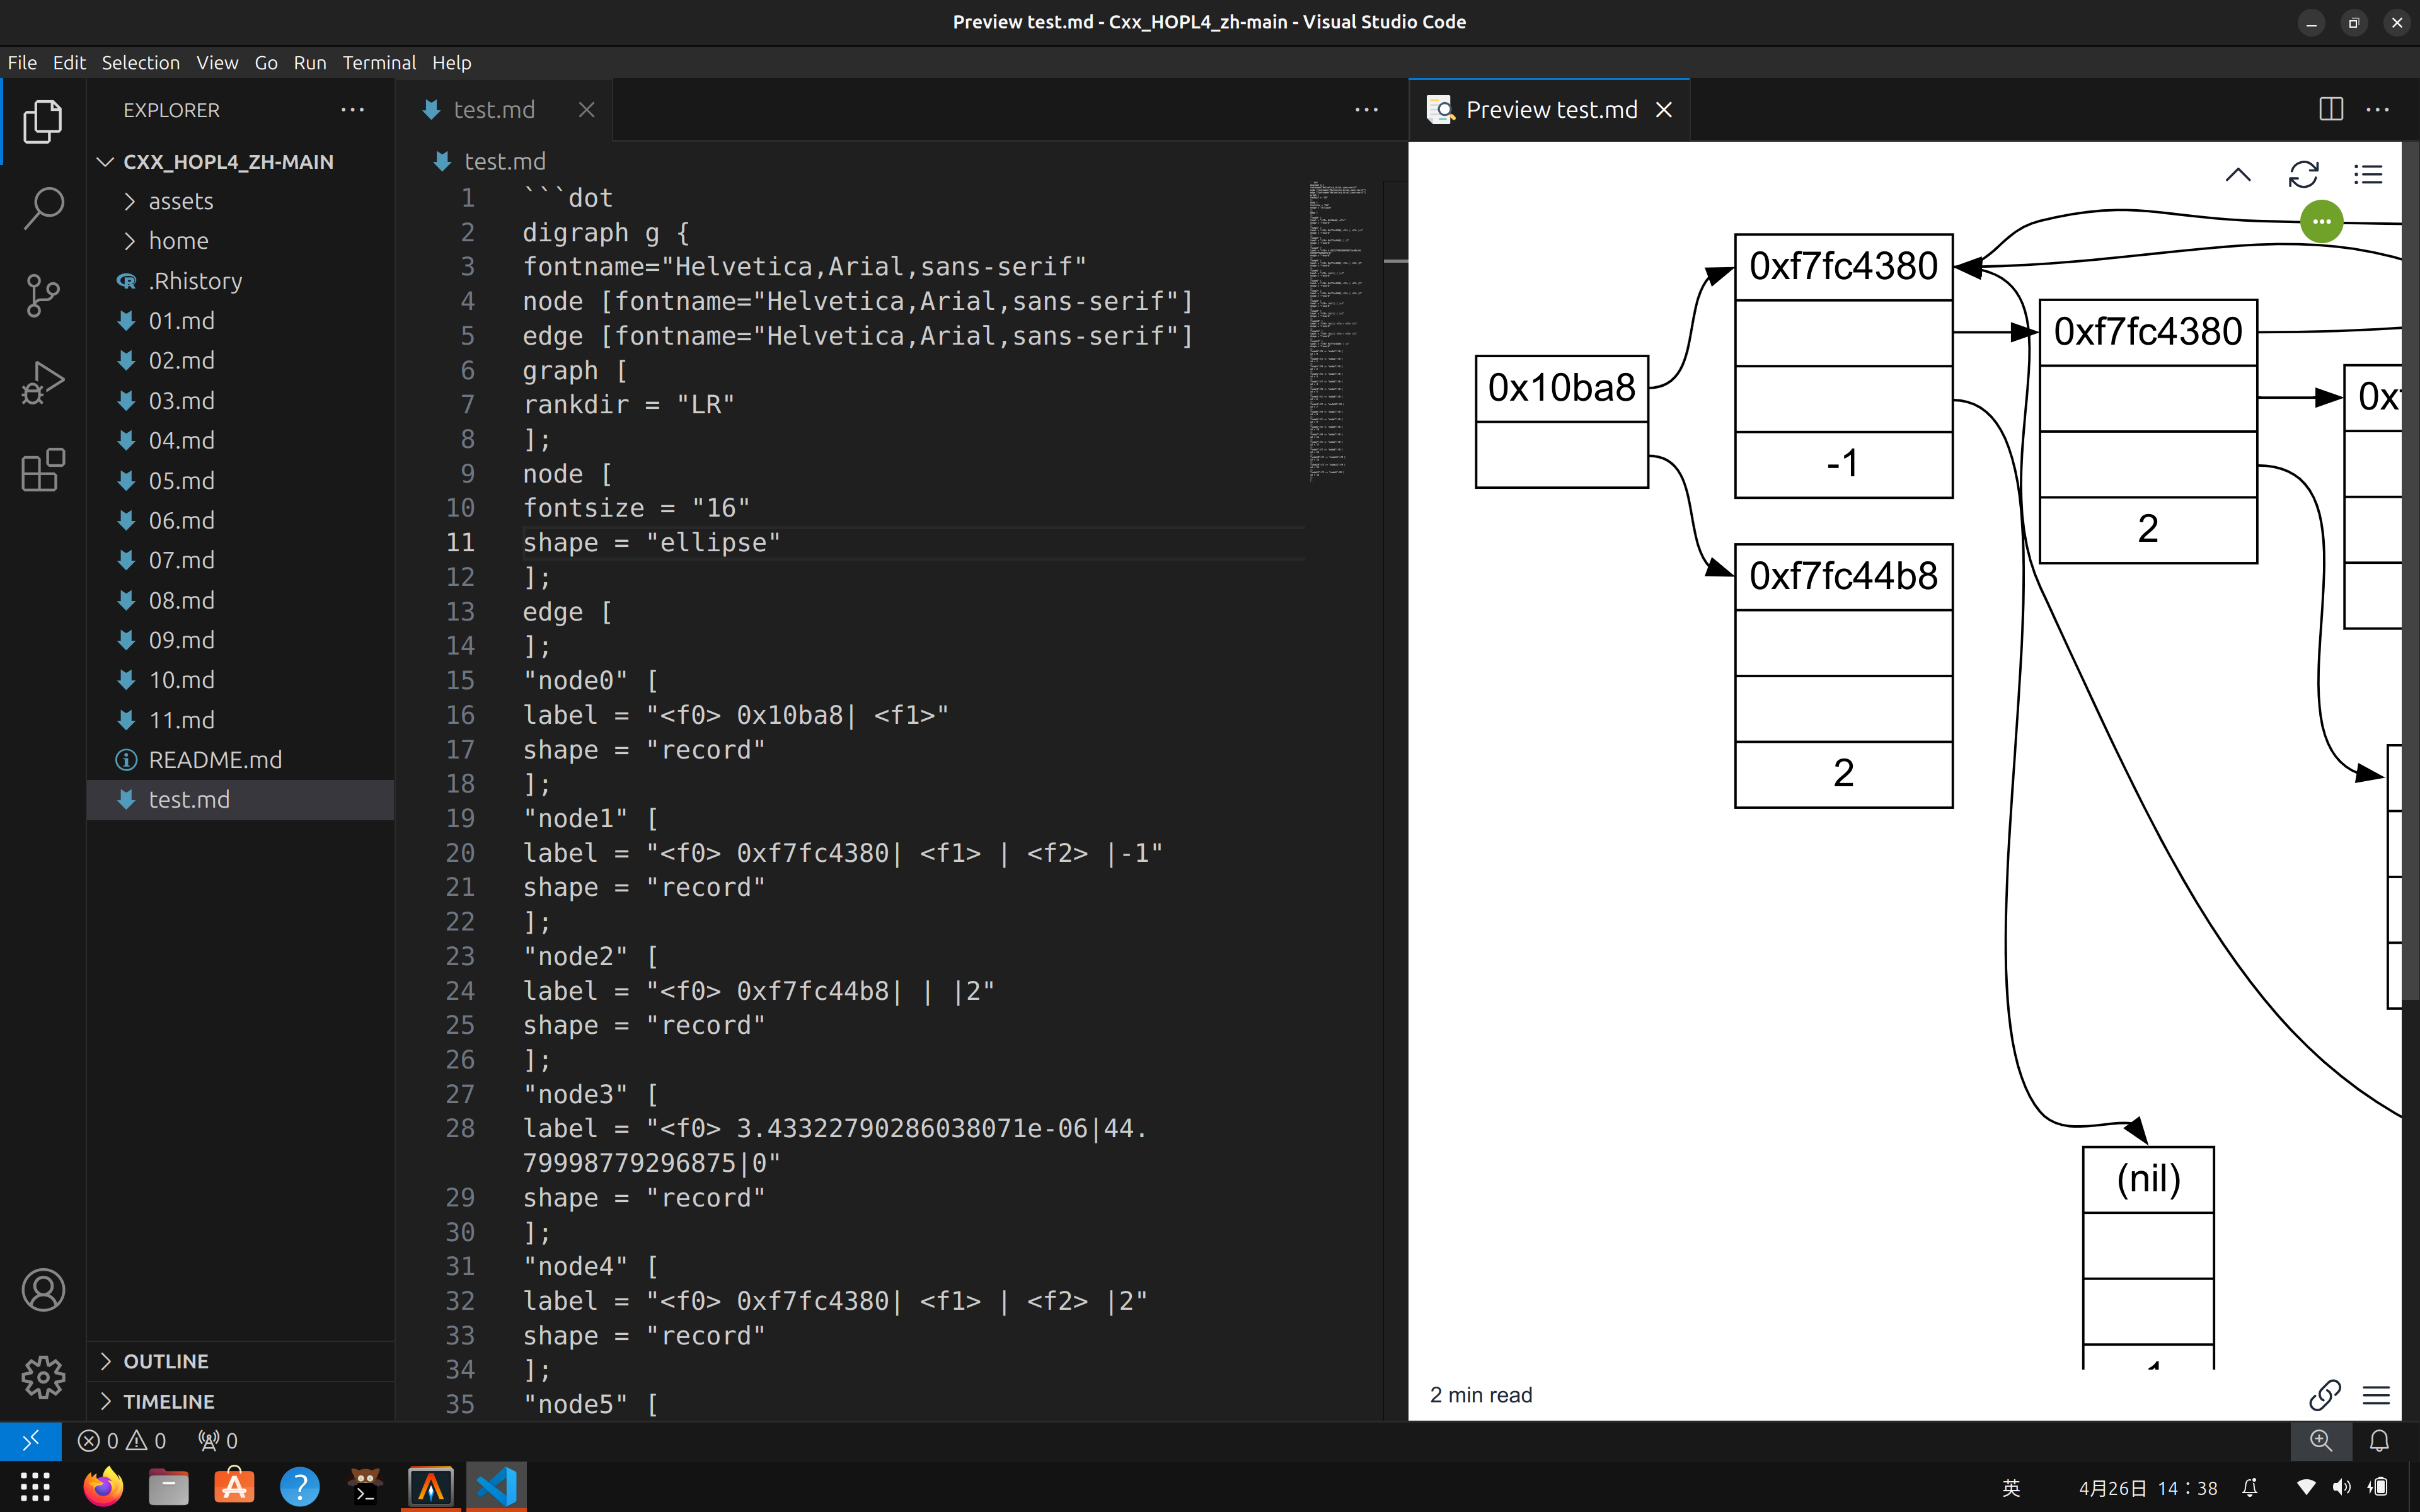The height and width of the screenshot is (1512, 2420).
Task: Launch Firefox from the taskbar
Action: pos(103,1486)
